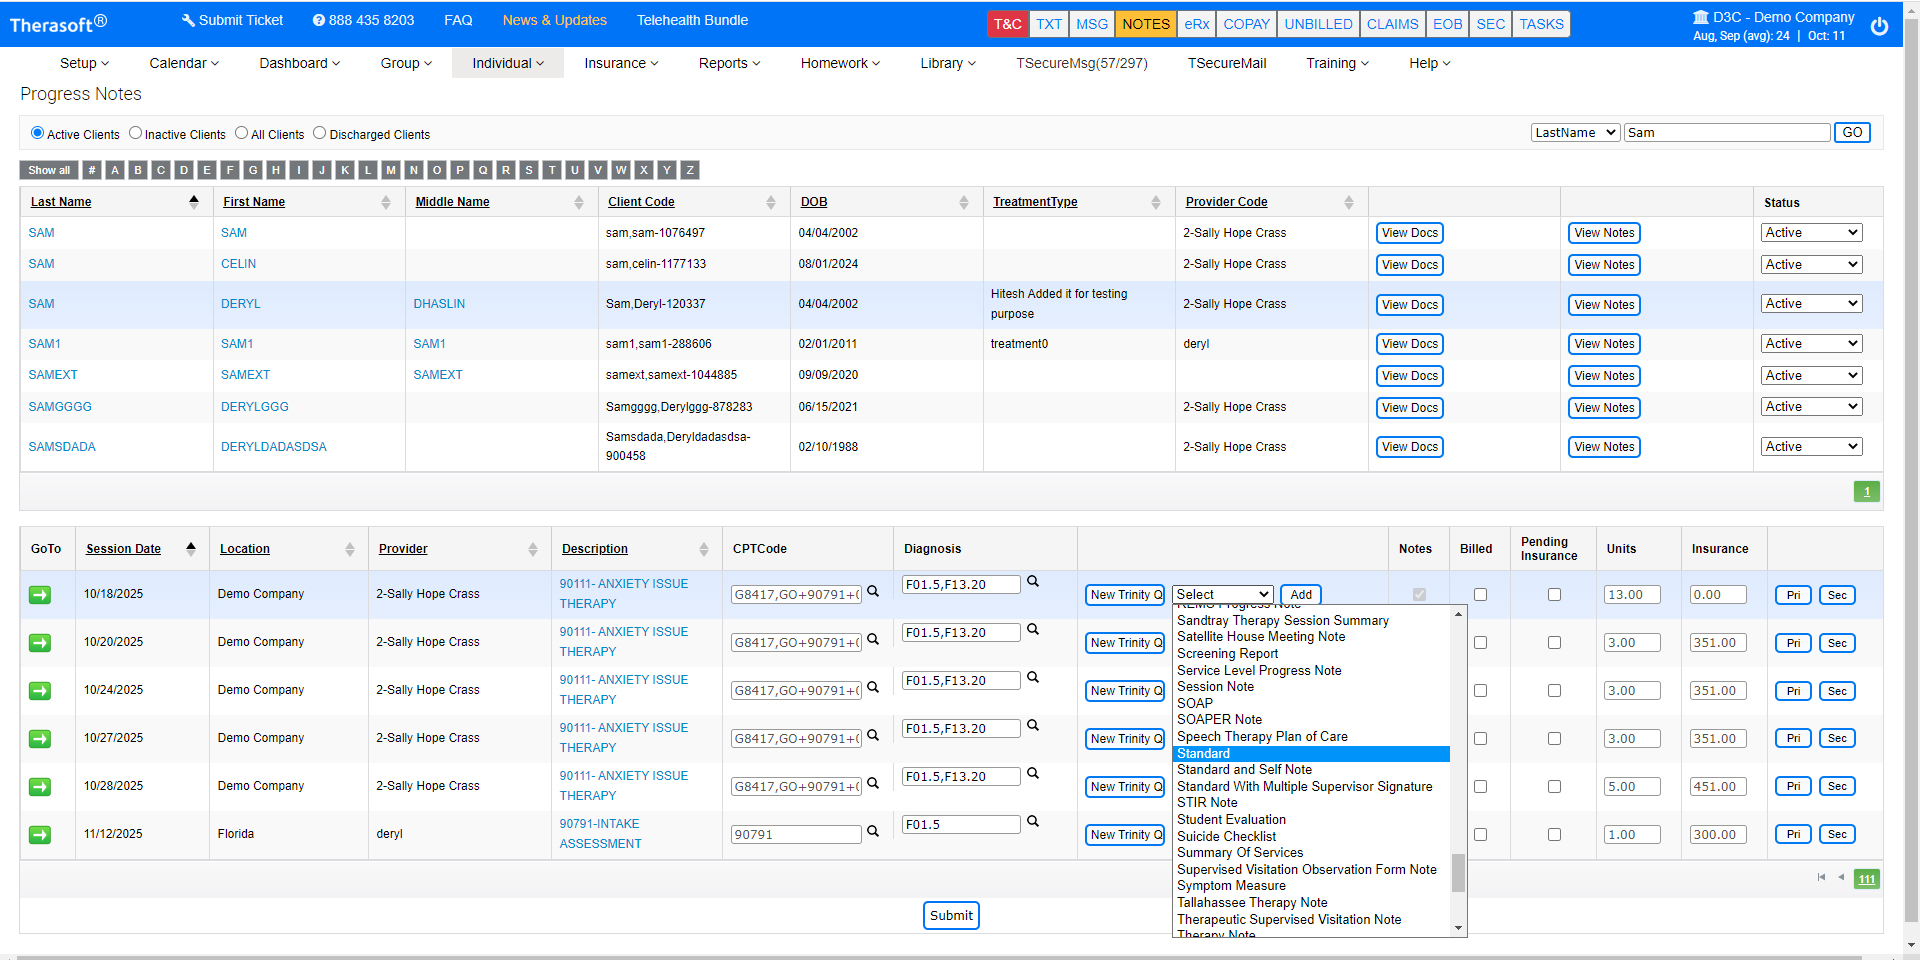Click green GoTo arrow for 10/18/2025 session
This screenshot has height=960, width=1920.
[40, 595]
